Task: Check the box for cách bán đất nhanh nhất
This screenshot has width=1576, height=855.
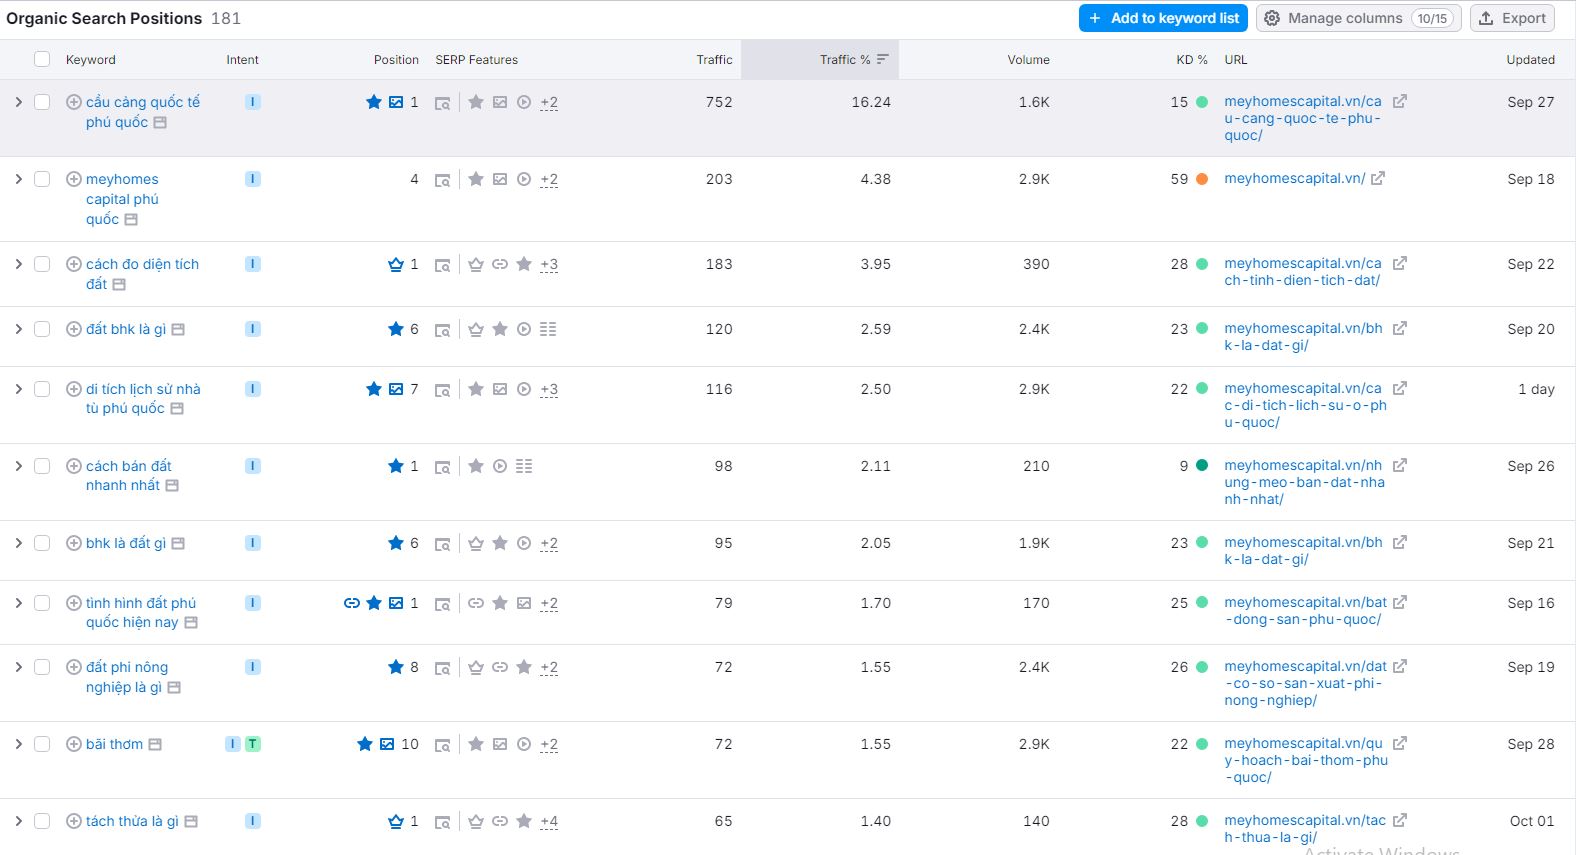Action: [42, 466]
